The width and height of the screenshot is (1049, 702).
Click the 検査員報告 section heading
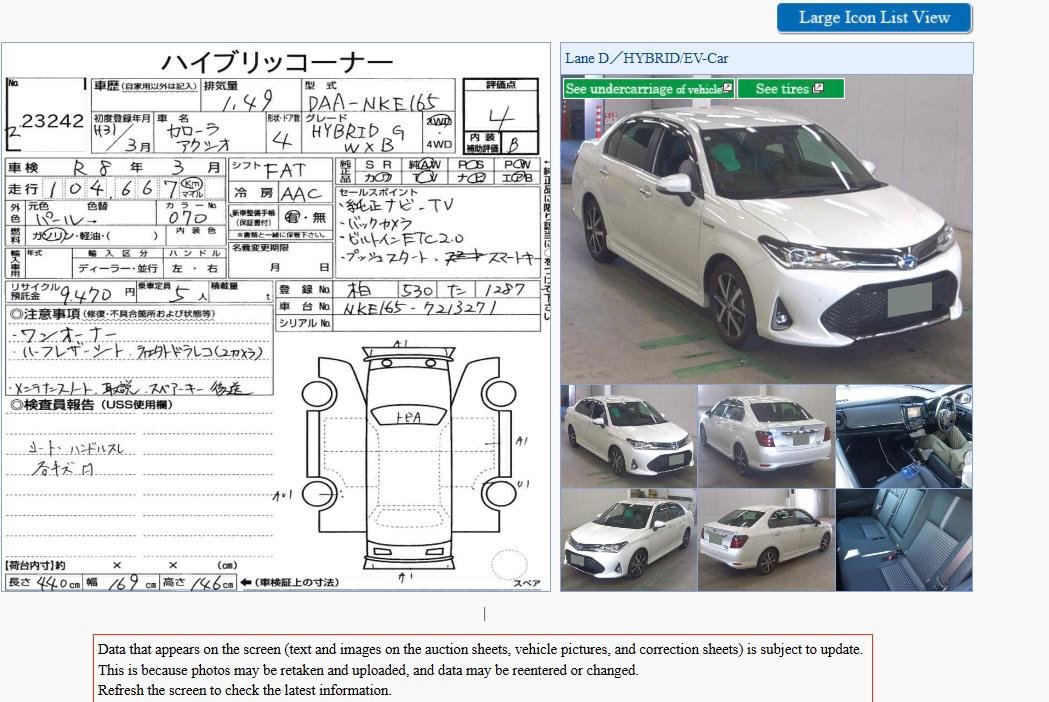(92, 405)
